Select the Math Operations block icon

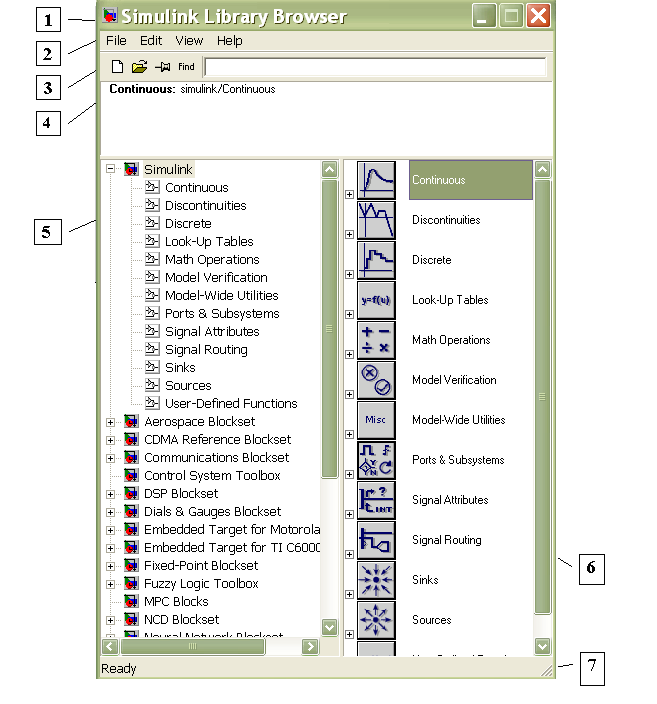pos(376,340)
